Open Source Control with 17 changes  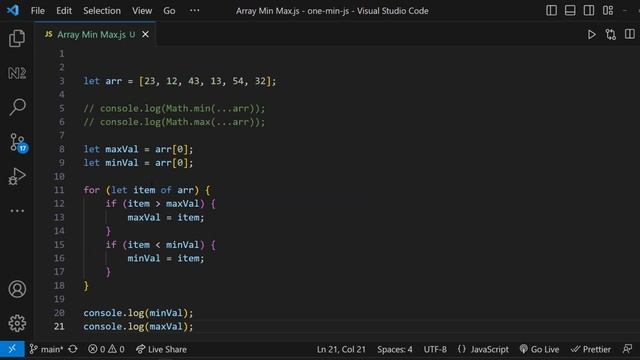click(18, 143)
